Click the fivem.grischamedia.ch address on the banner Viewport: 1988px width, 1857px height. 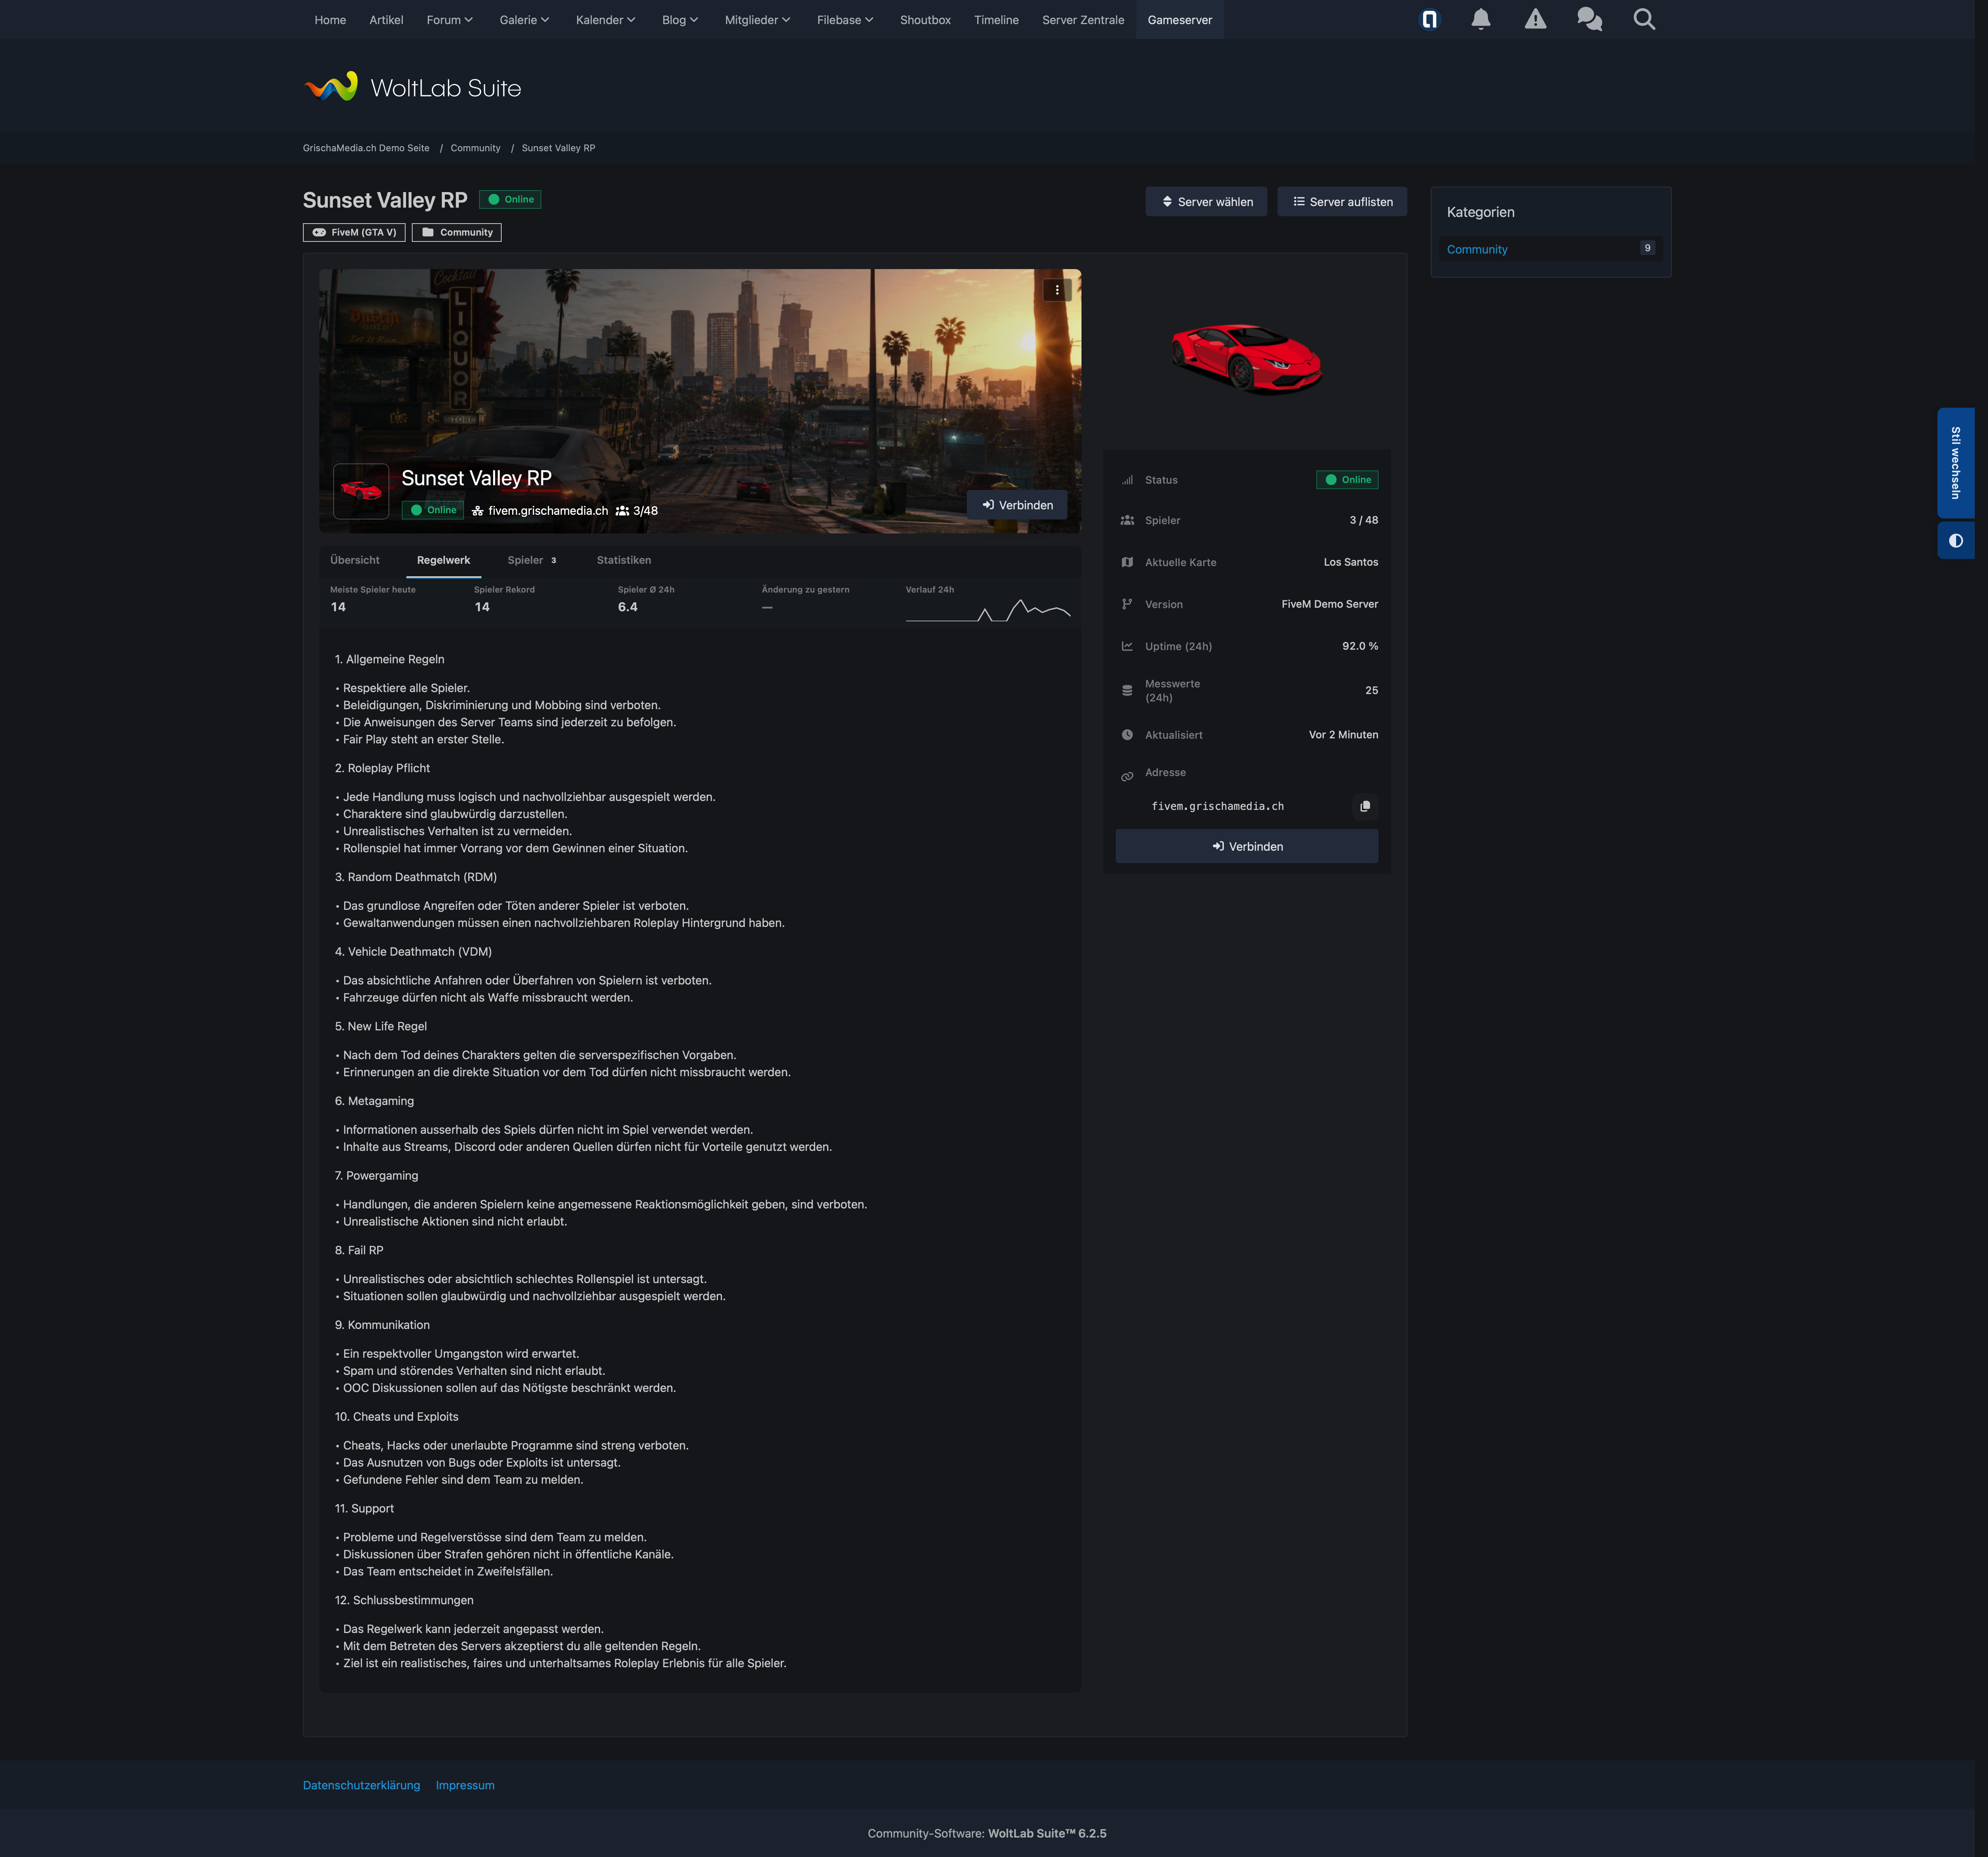540,511
